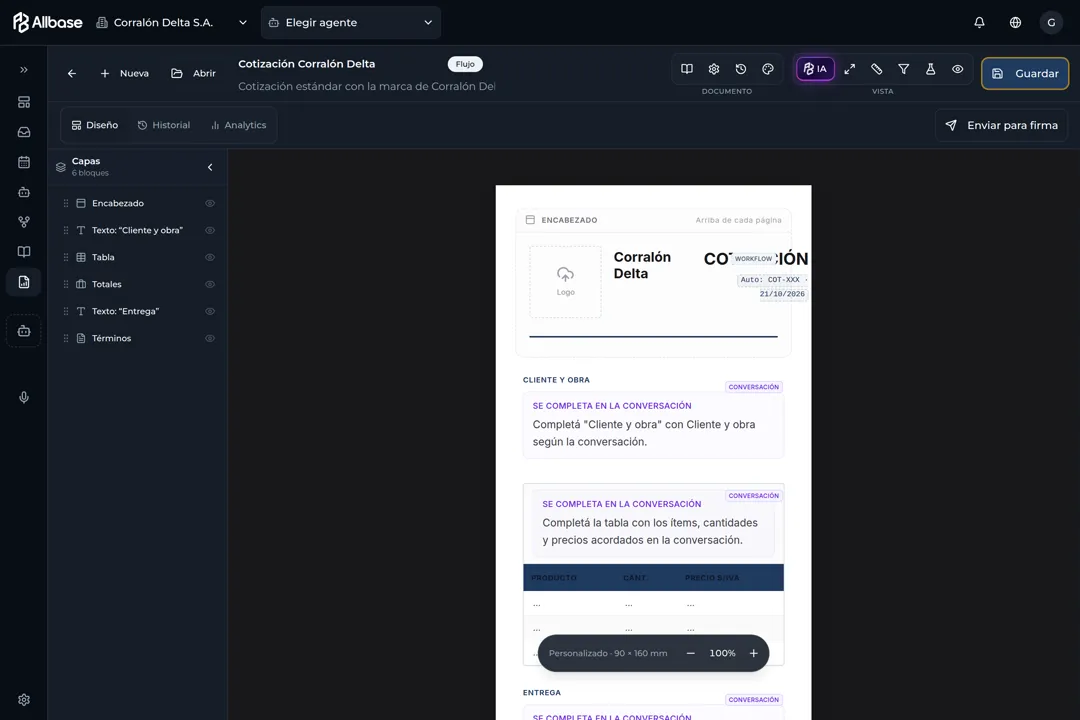Open the workflow branches sidebar icon
The width and height of the screenshot is (1080, 720).
pos(23,222)
